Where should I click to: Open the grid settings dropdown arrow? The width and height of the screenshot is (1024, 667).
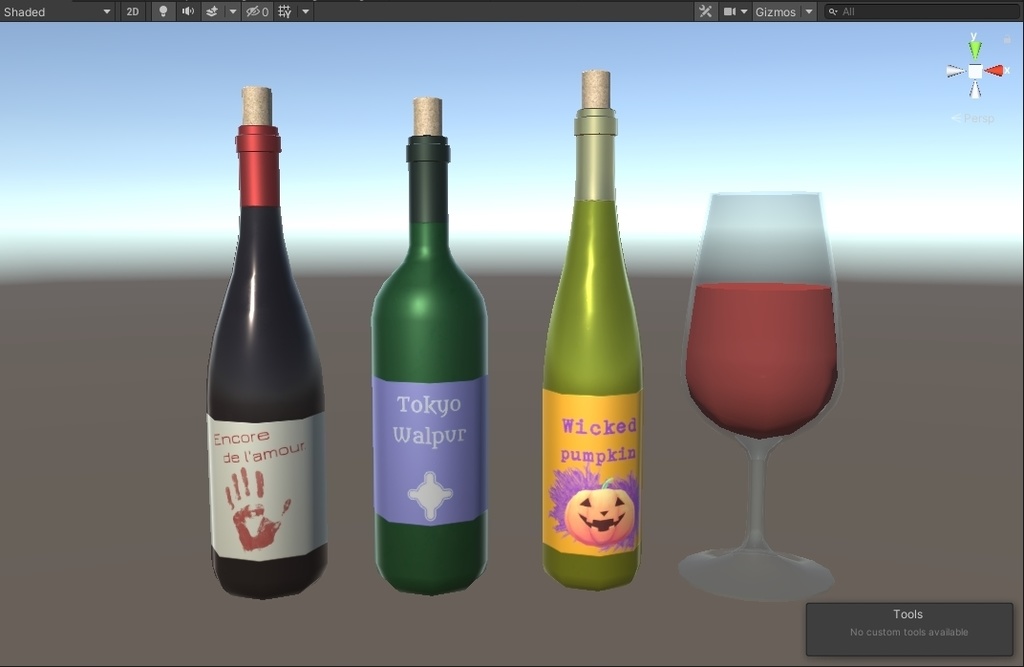[305, 11]
